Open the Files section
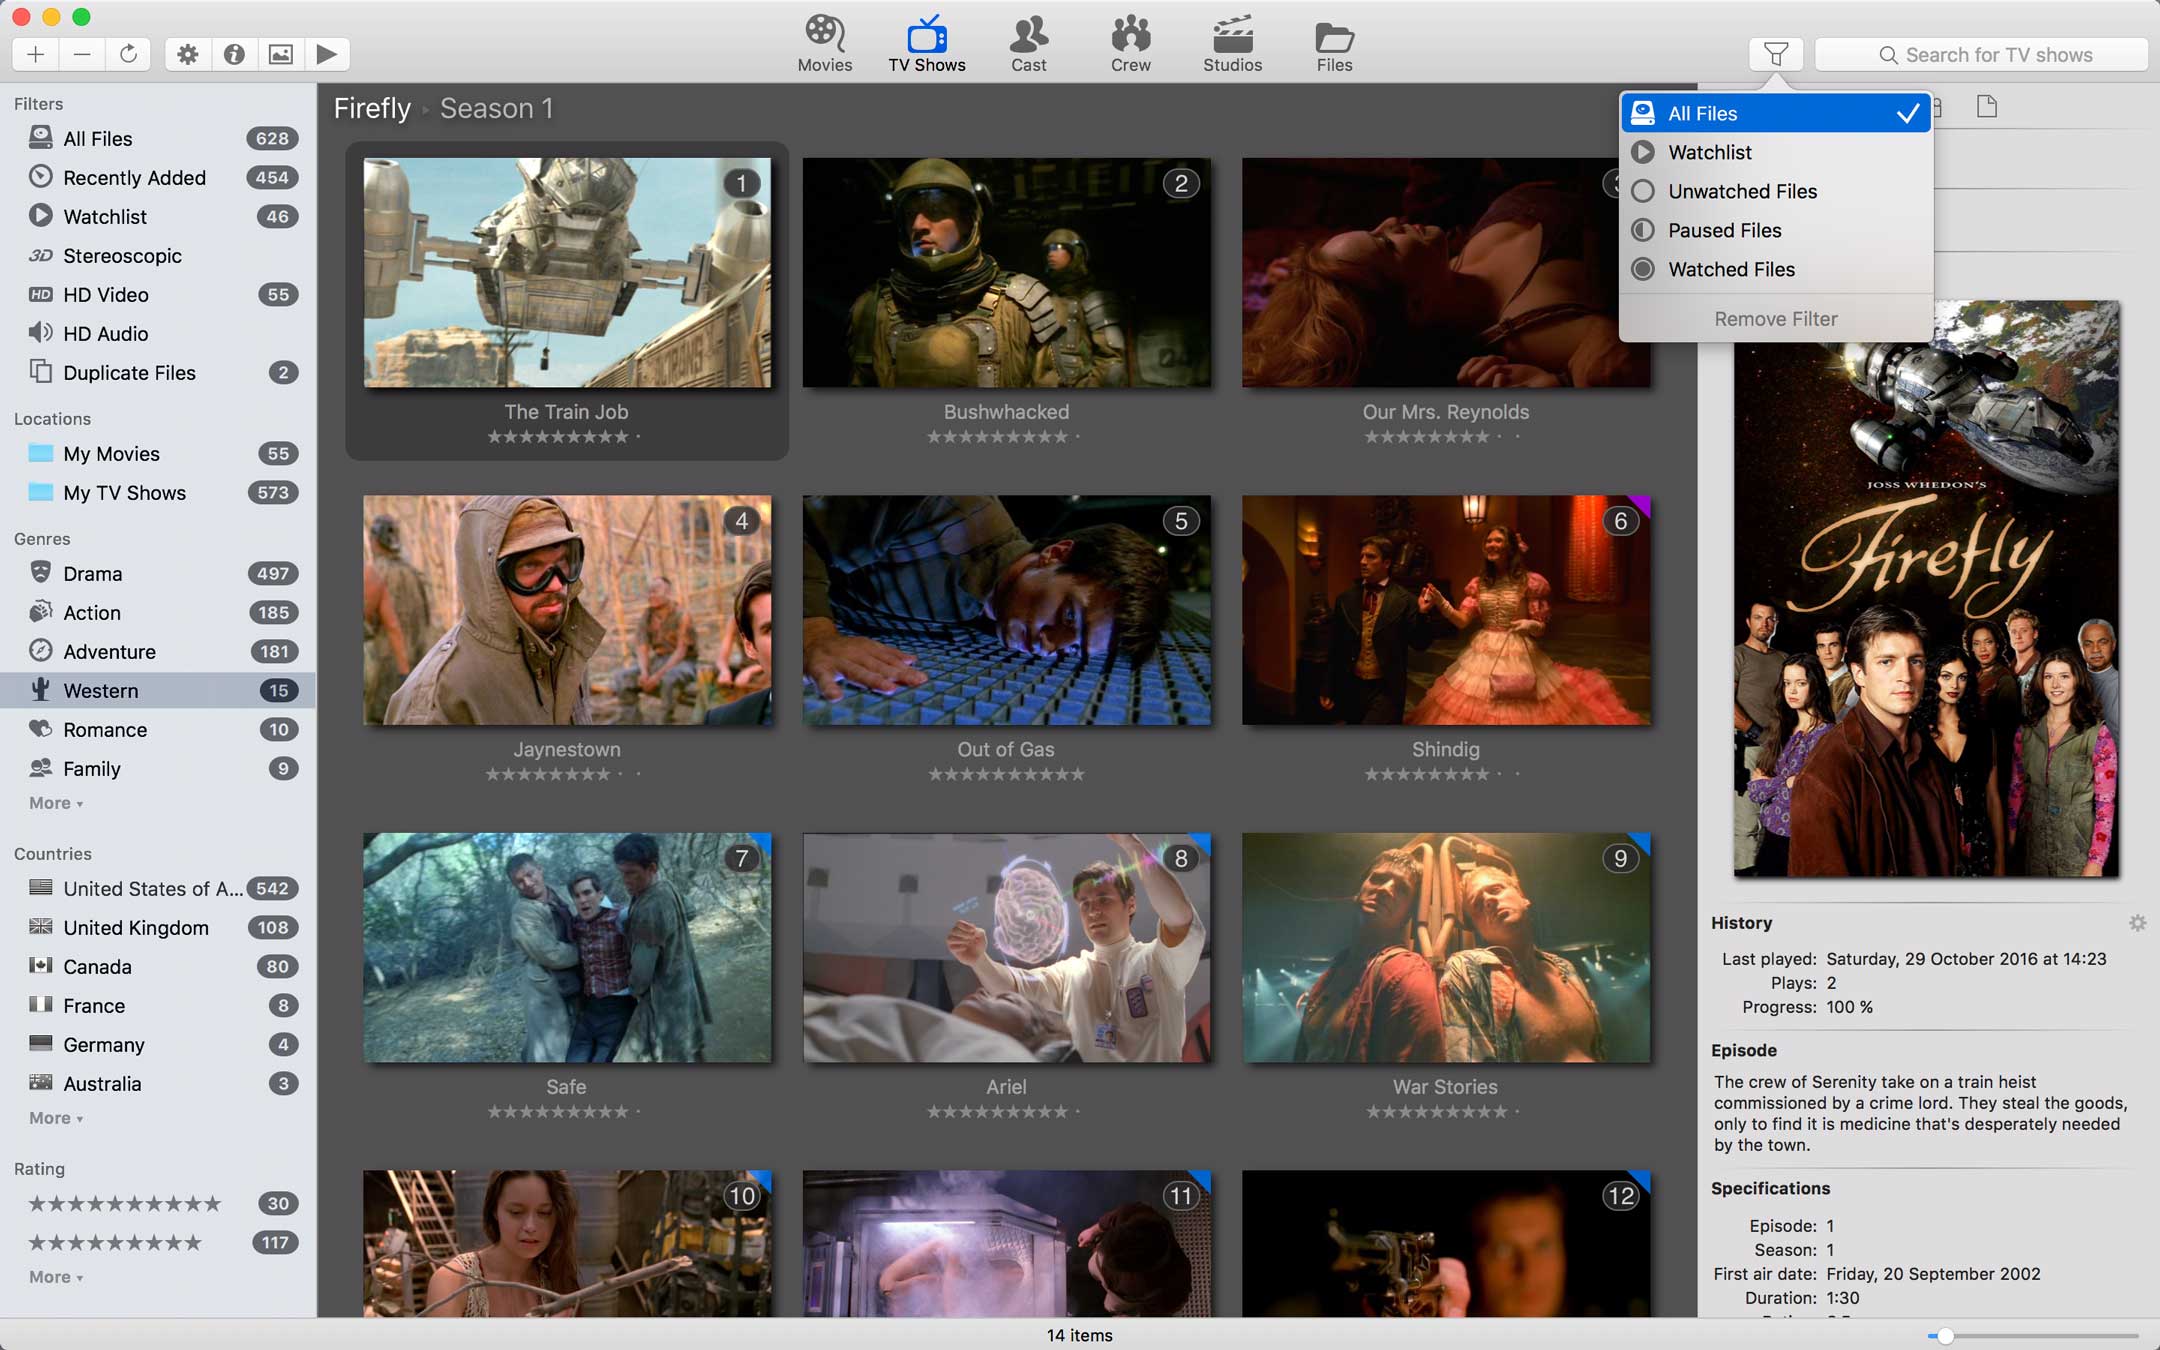This screenshot has width=2160, height=1350. point(1334,44)
